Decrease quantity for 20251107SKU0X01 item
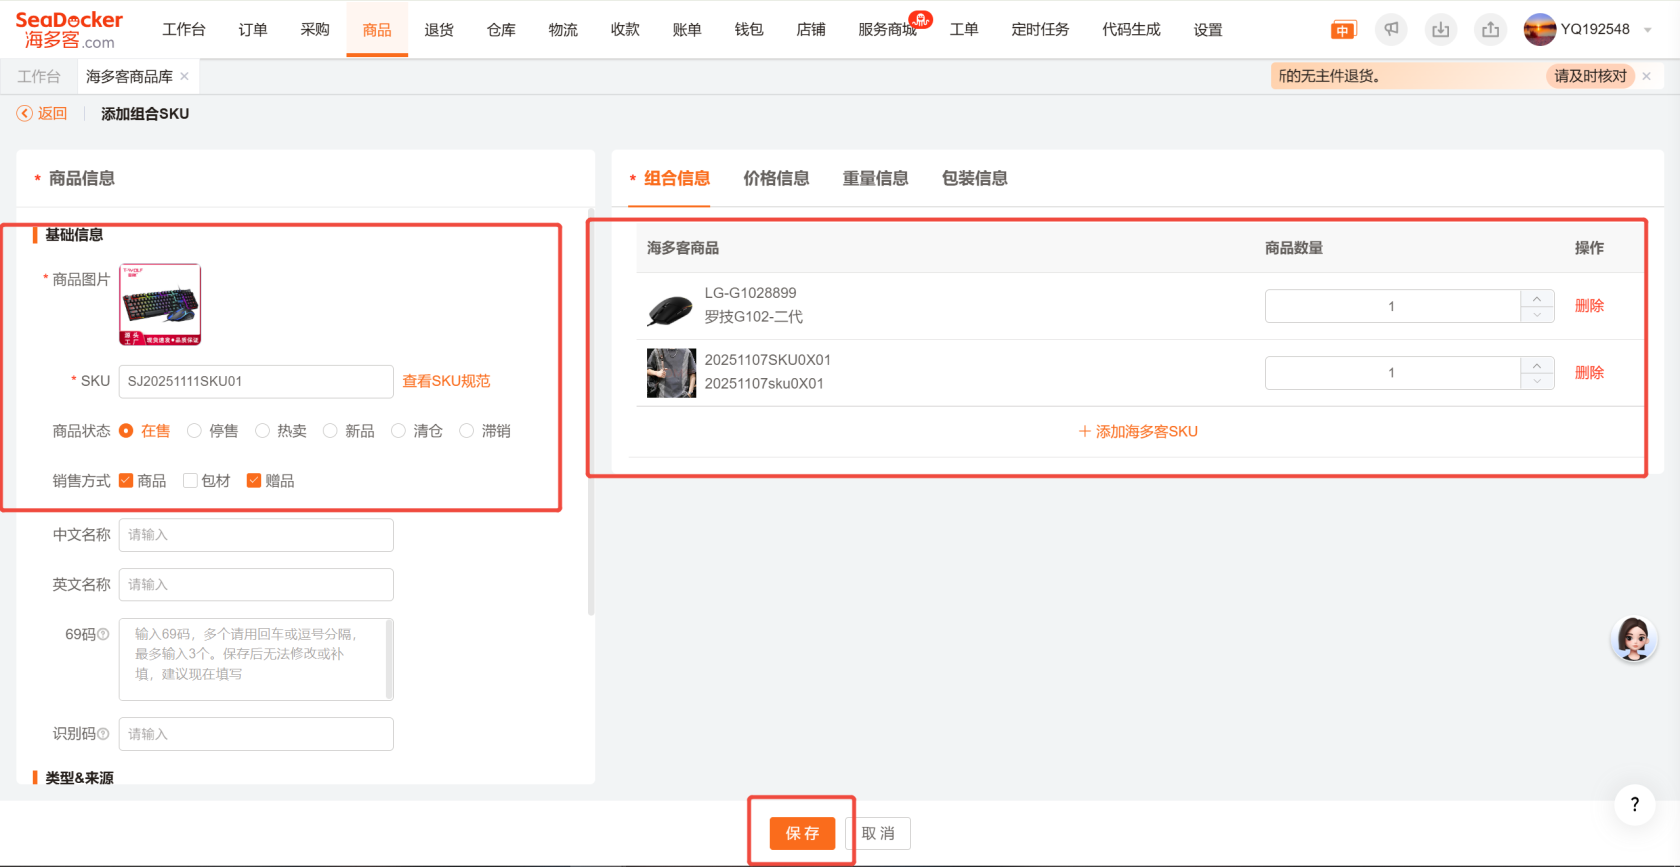 (1537, 381)
